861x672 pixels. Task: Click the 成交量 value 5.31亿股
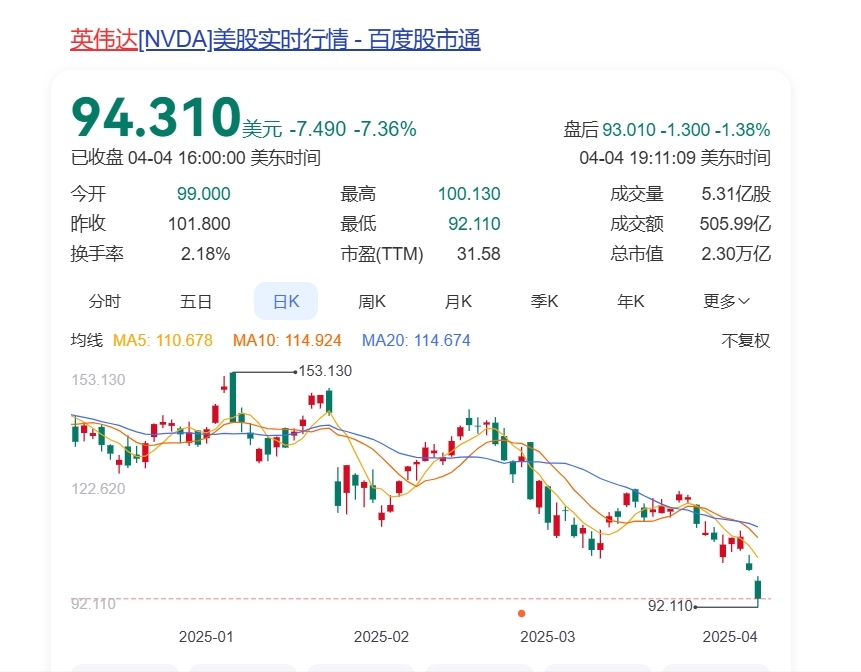(736, 194)
